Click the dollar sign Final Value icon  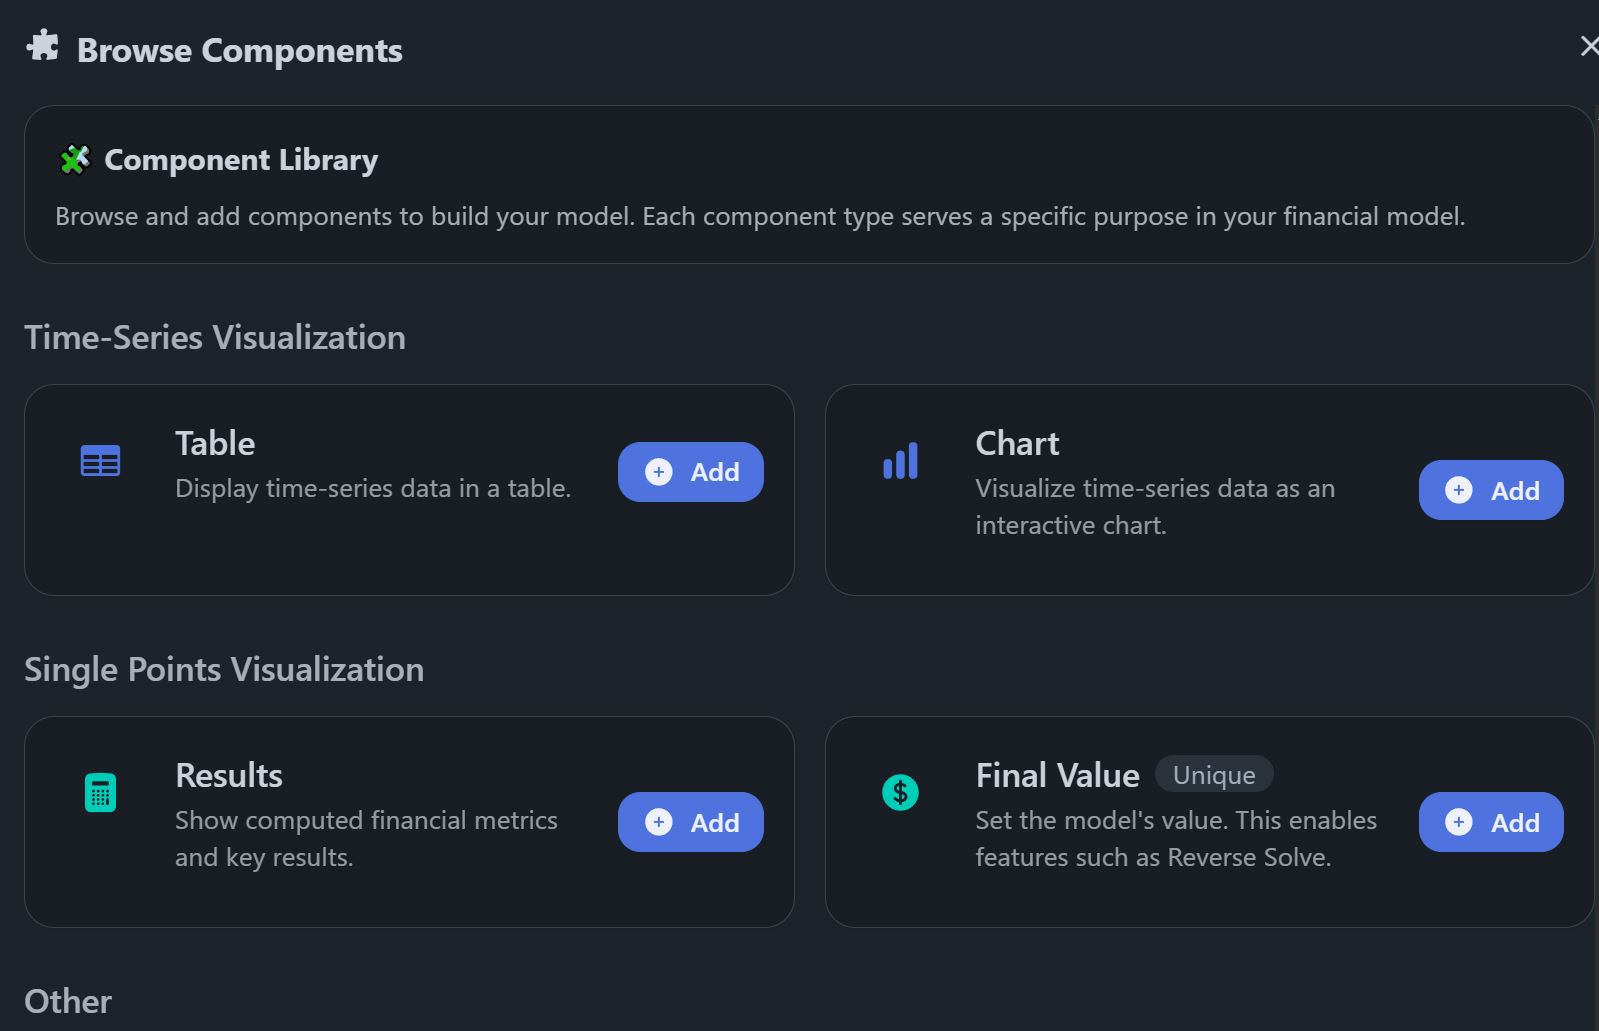click(x=900, y=793)
